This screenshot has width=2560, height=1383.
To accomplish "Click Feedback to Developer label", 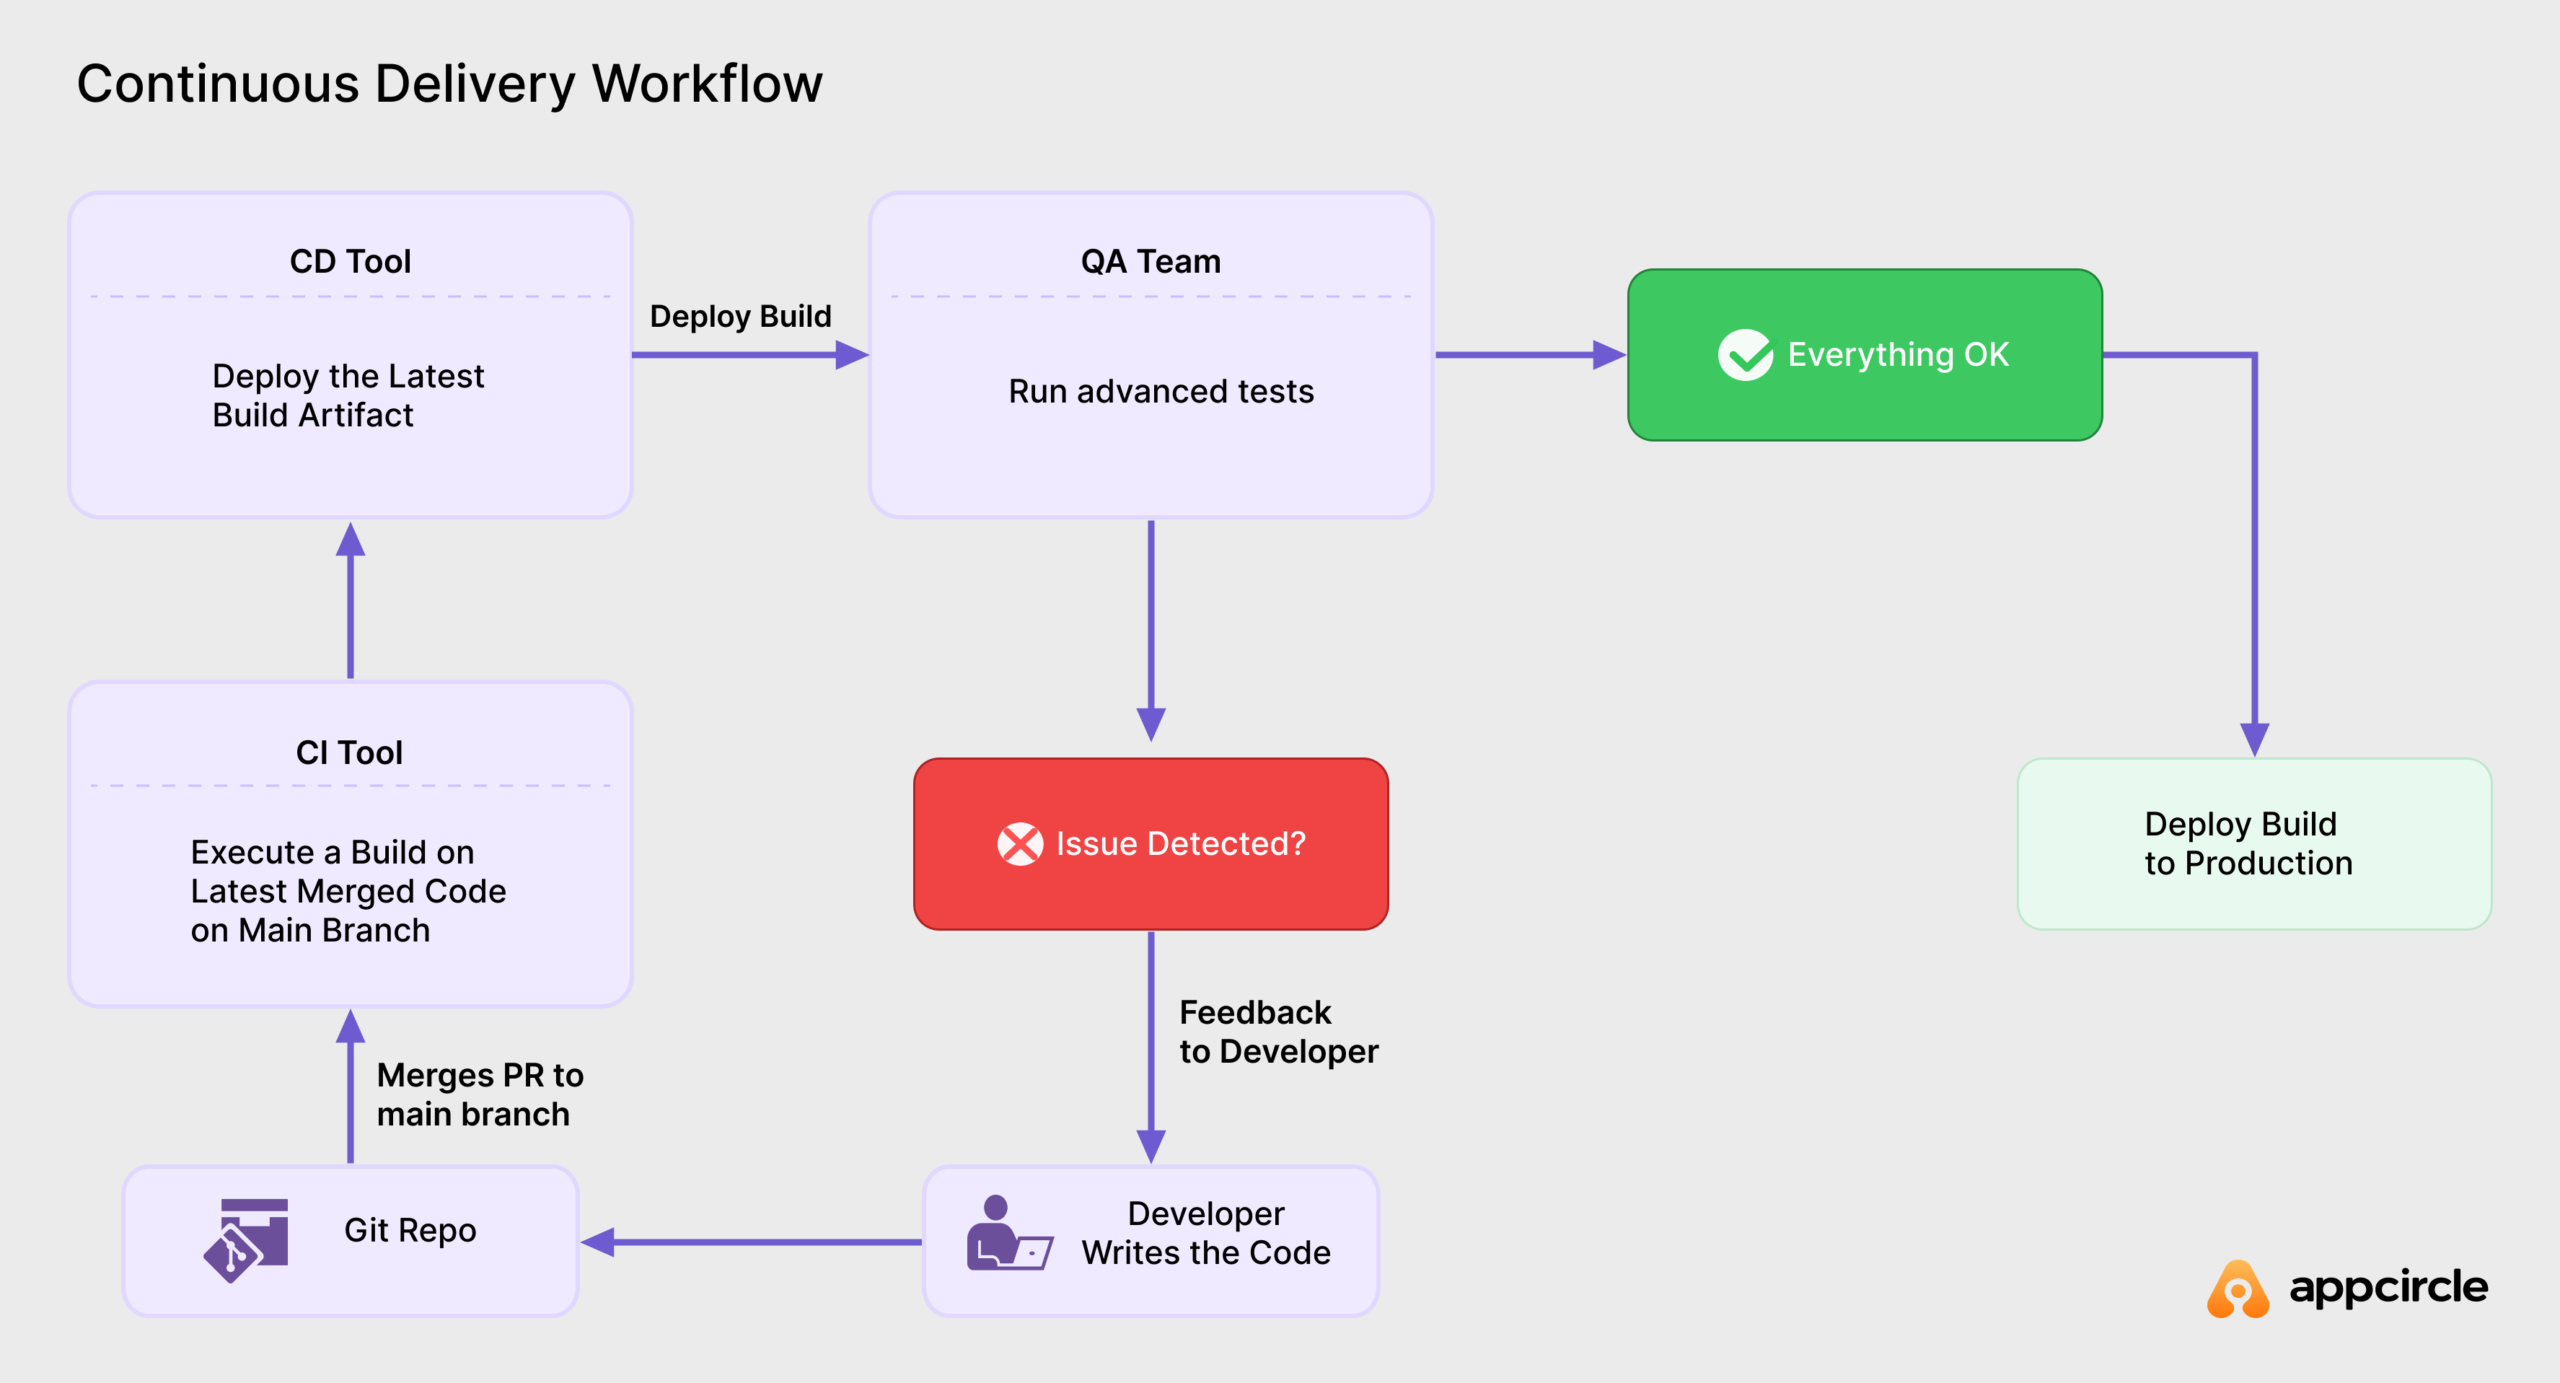I will click(x=1279, y=1031).
